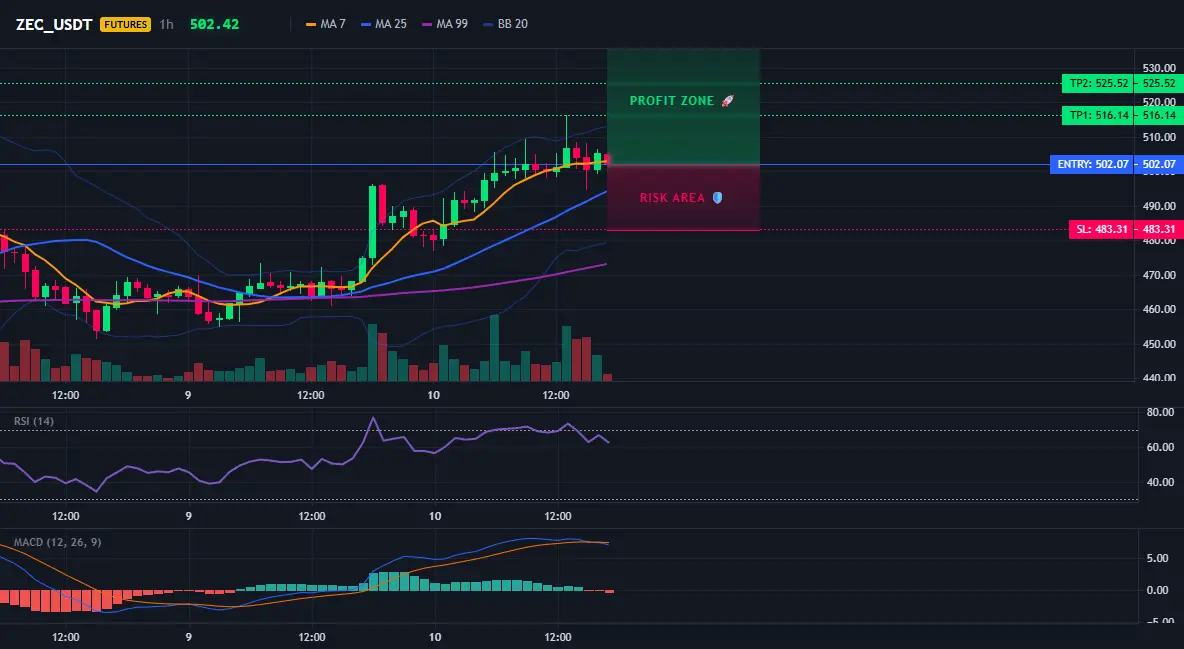Toggle the MA 99 purple legend indicator

point(445,24)
